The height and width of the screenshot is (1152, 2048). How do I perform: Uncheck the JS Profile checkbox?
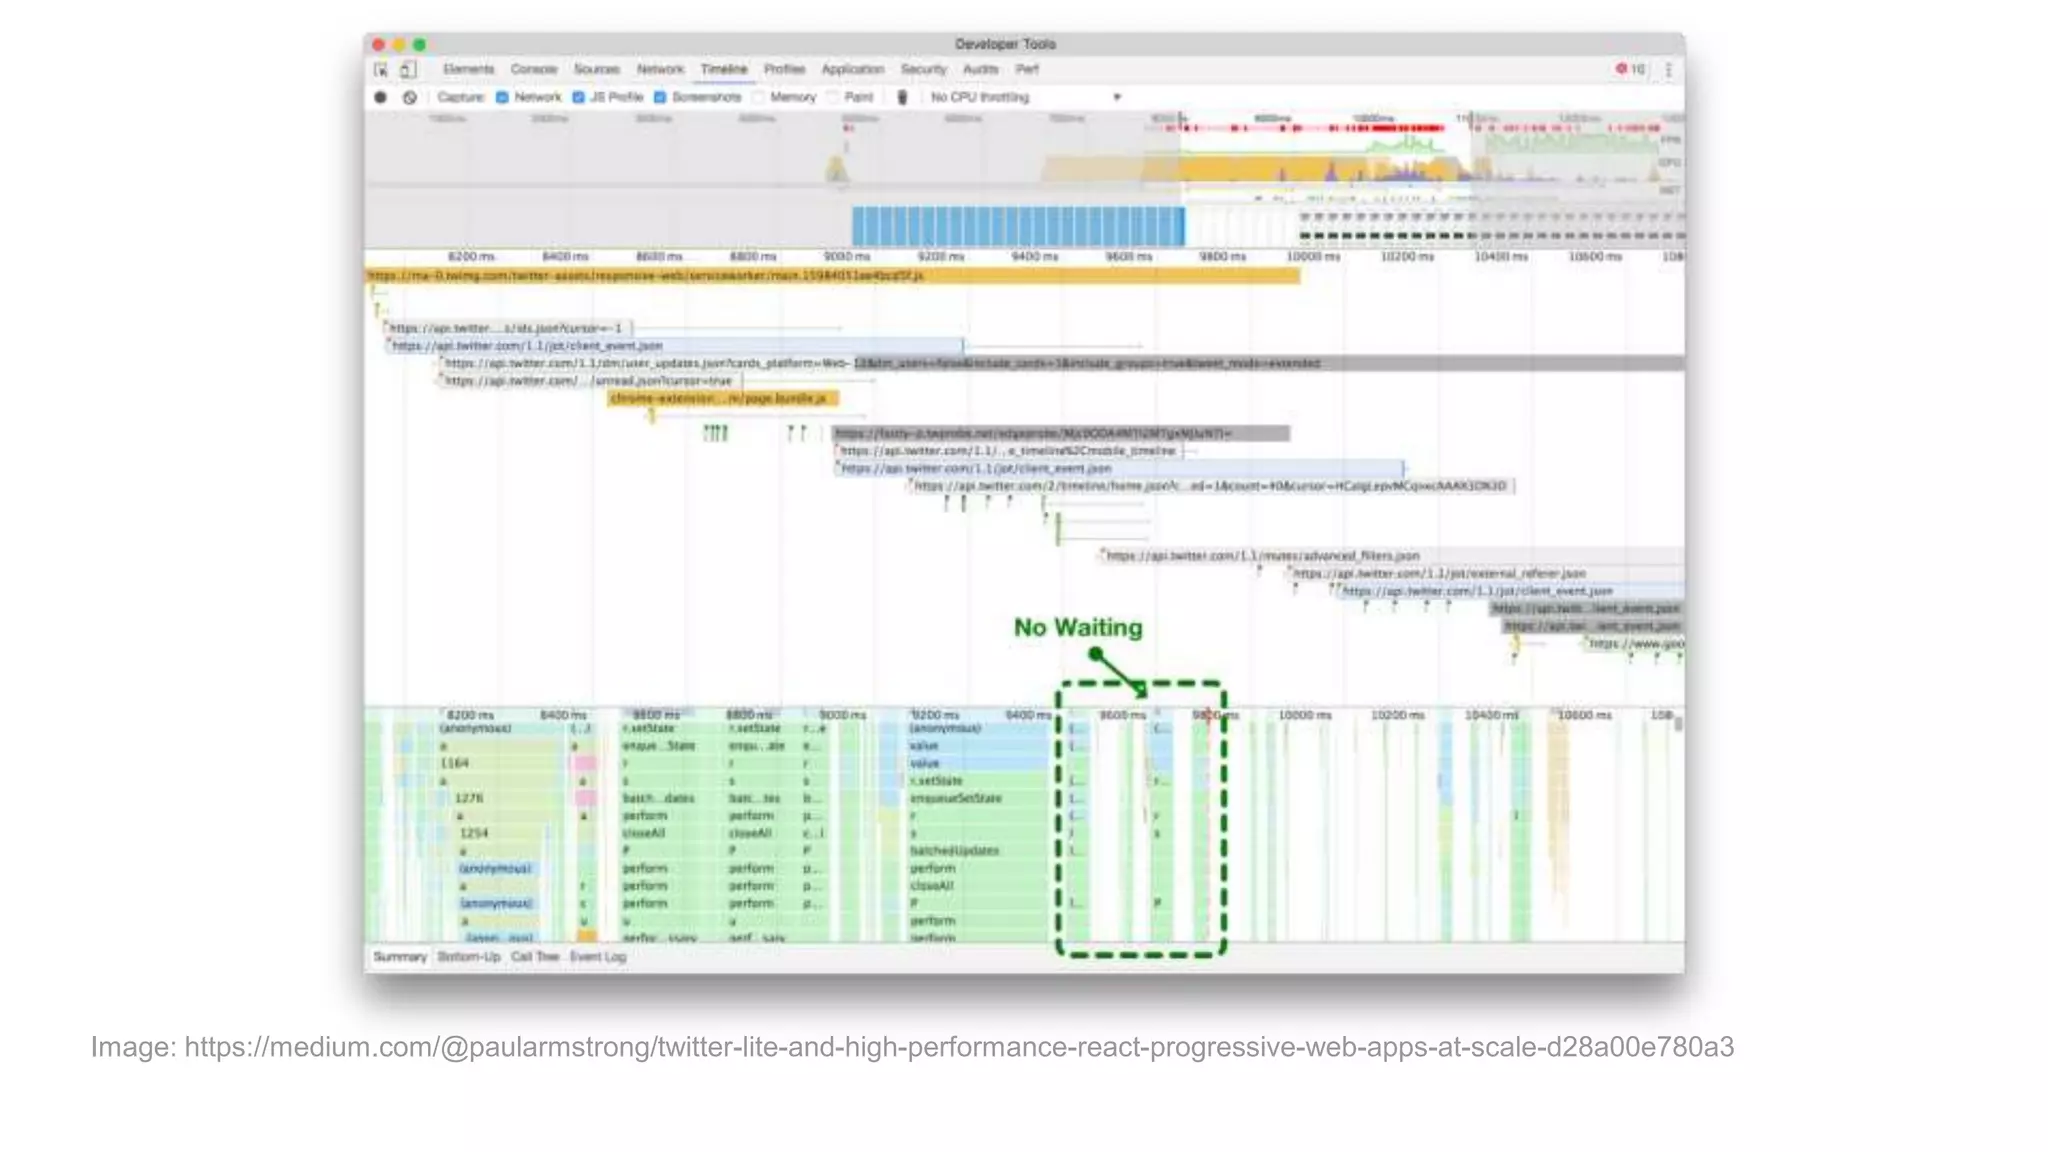[578, 98]
